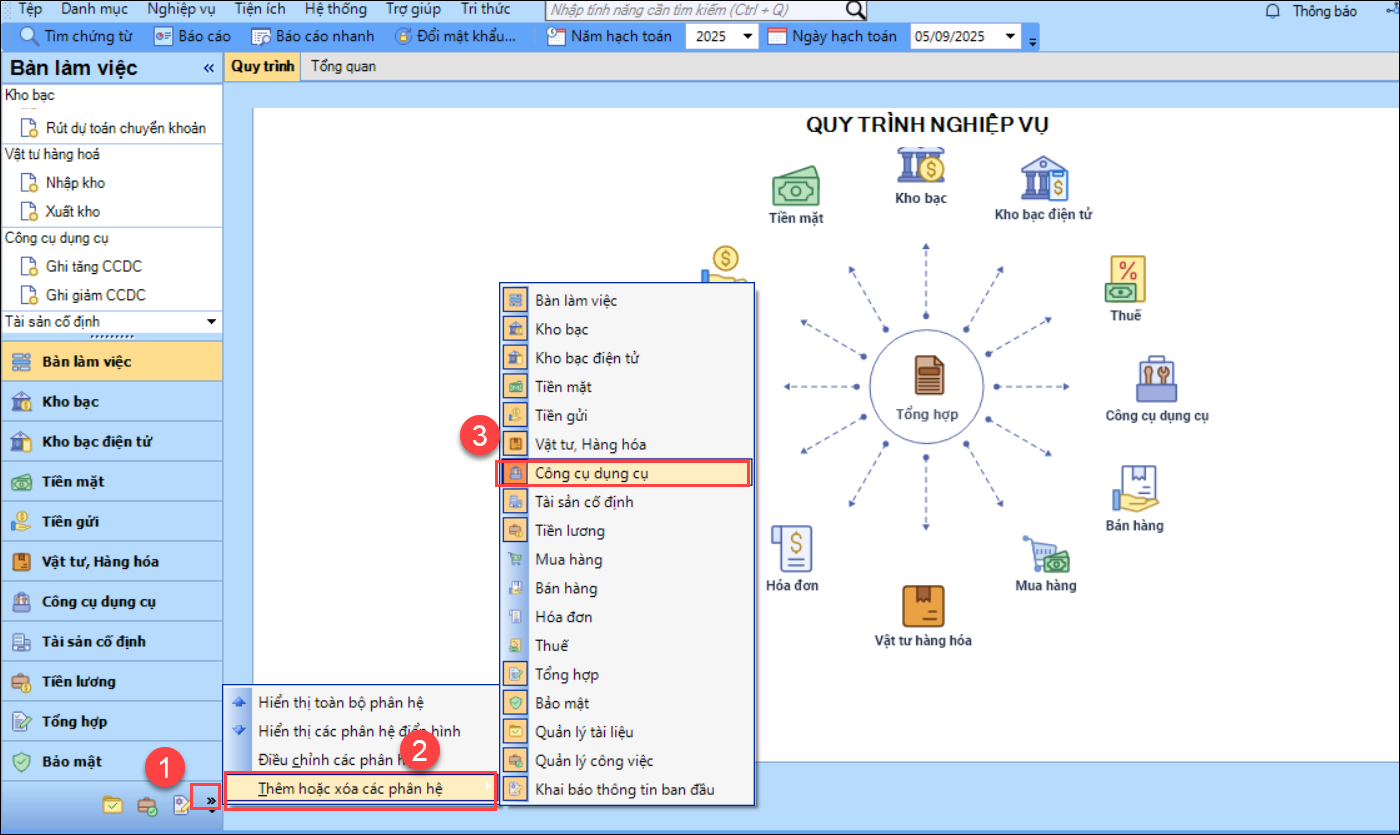Screen dimensions: 1400x835
Task: Open Vật tư hàng hóa diagram icon
Action: pyautogui.click(x=922, y=606)
